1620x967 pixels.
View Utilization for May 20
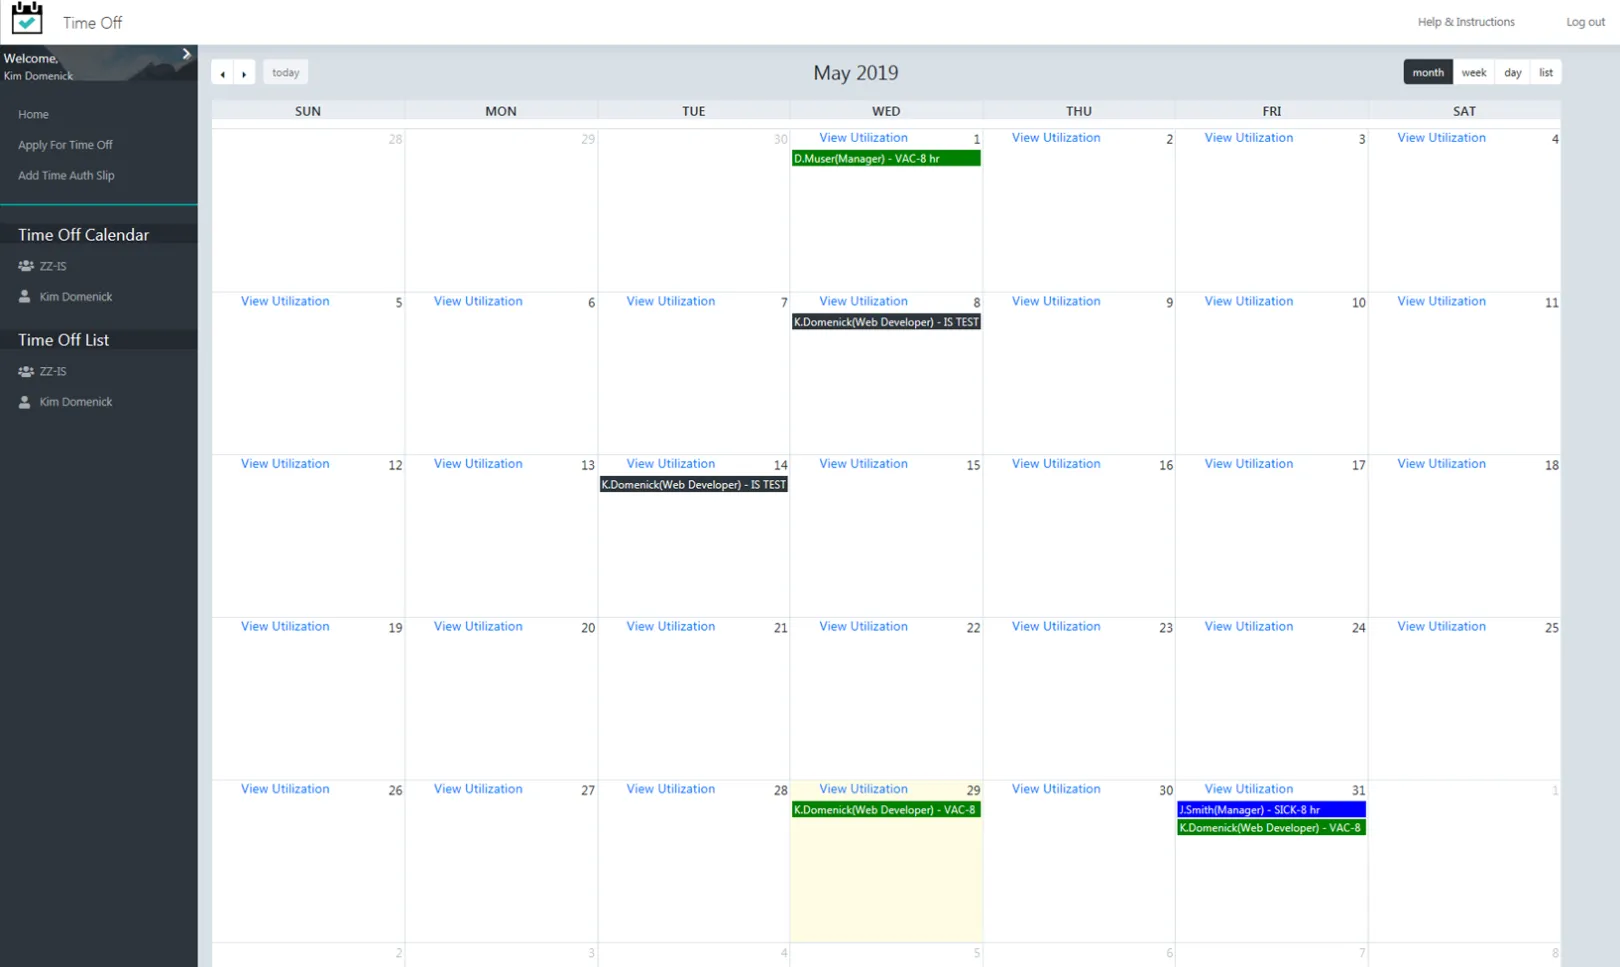pos(478,627)
